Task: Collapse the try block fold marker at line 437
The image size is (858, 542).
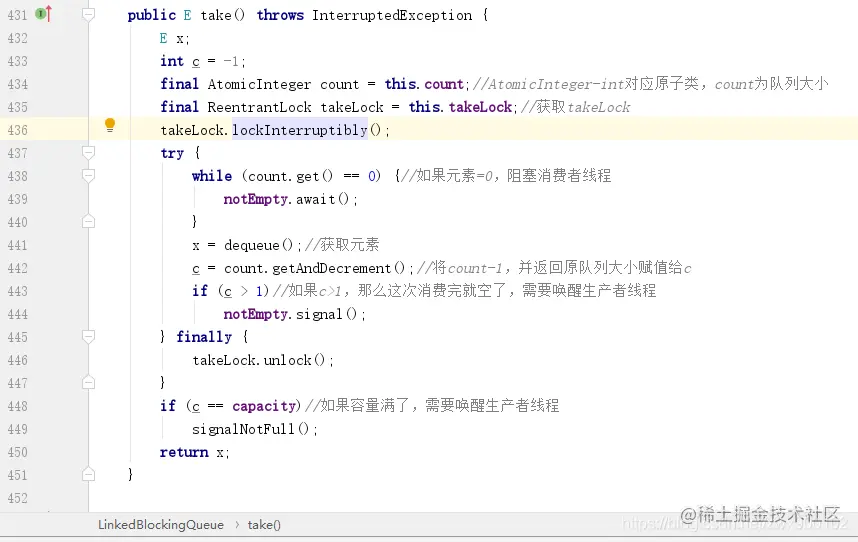Action: 88,152
